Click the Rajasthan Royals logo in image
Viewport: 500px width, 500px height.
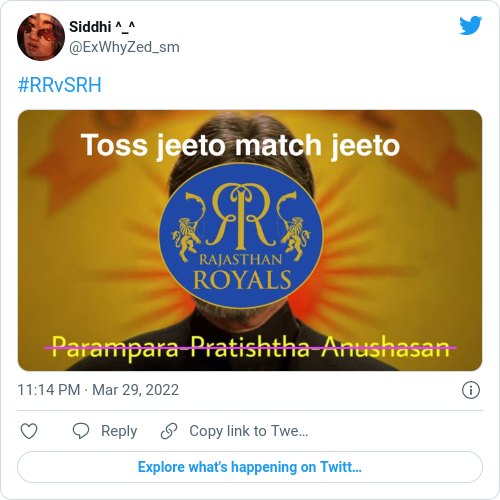(241, 236)
